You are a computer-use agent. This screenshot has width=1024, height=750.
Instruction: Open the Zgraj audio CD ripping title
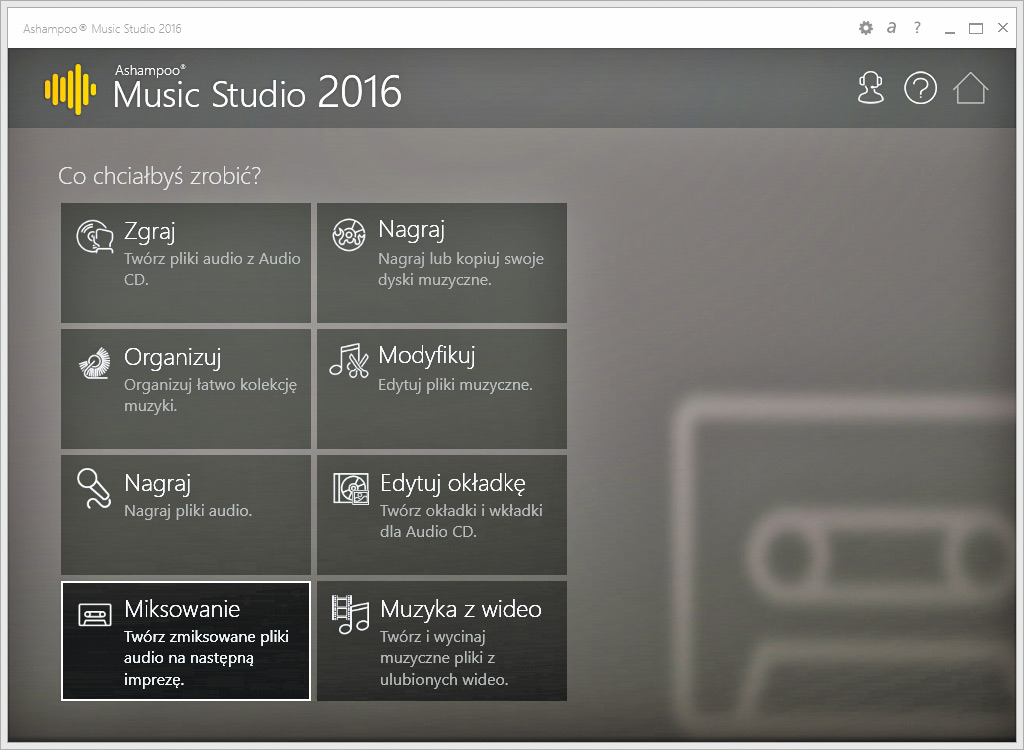[150, 231]
